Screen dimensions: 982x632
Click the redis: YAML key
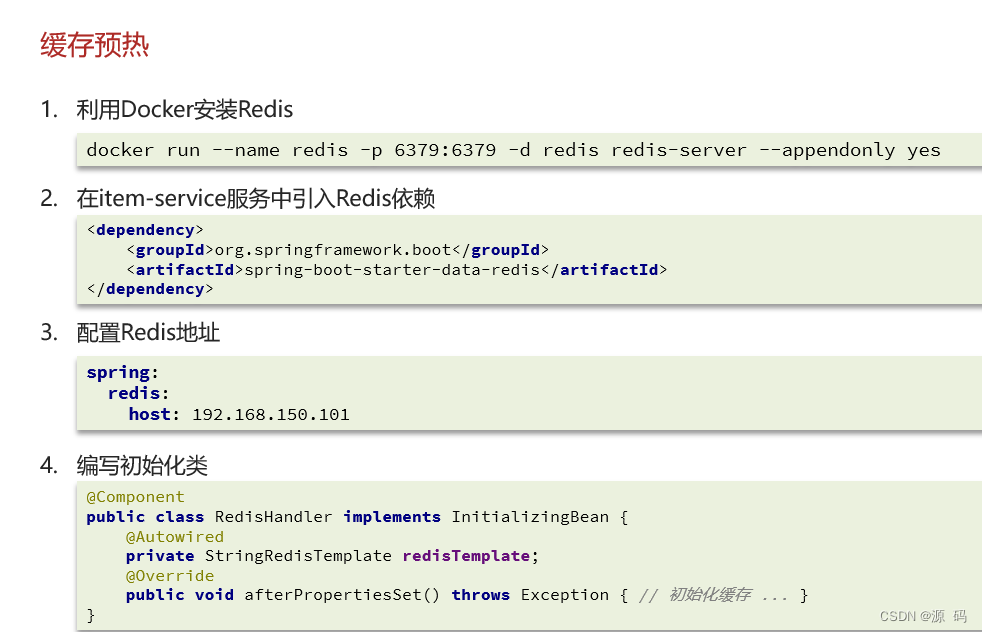point(138,393)
